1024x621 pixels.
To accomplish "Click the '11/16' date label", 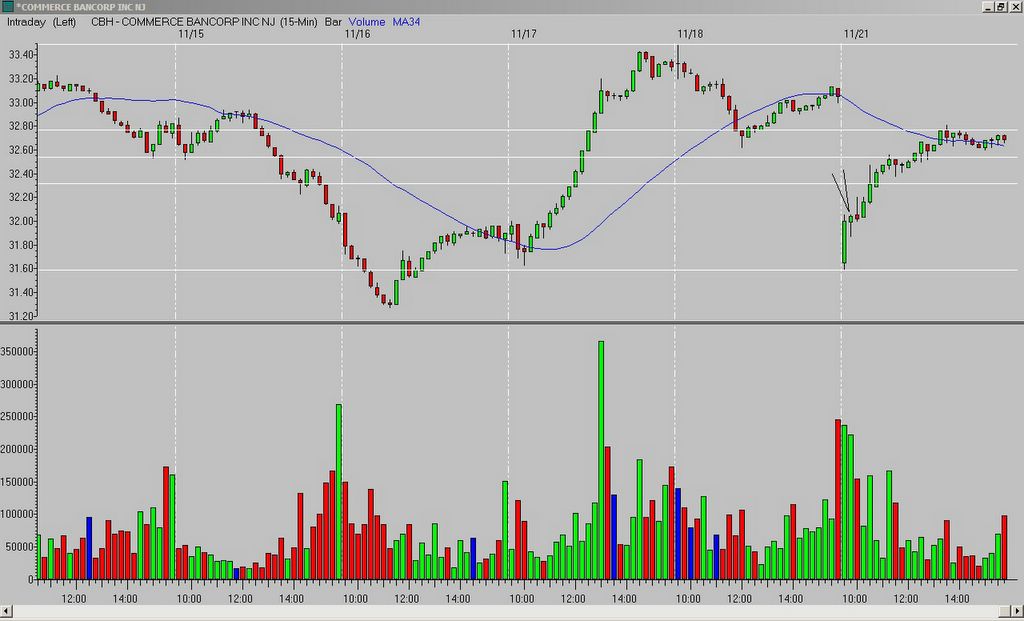I will pos(357,34).
